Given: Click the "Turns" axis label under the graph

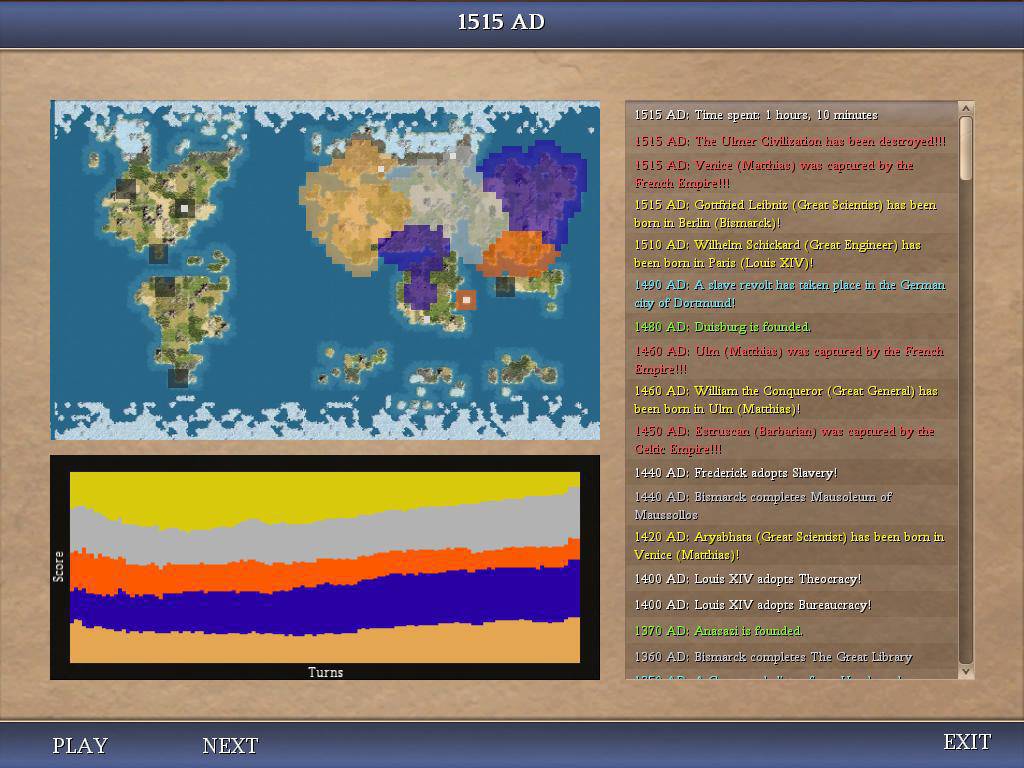Looking at the screenshot, I should [x=325, y=672].
